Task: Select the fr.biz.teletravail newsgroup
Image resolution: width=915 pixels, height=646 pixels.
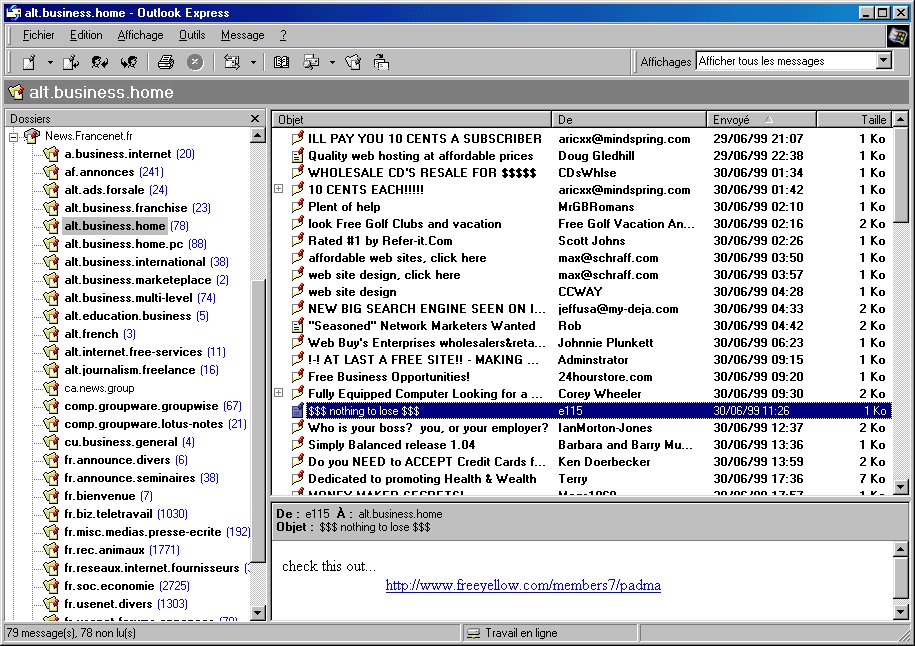Action: (x=108, y=514)
